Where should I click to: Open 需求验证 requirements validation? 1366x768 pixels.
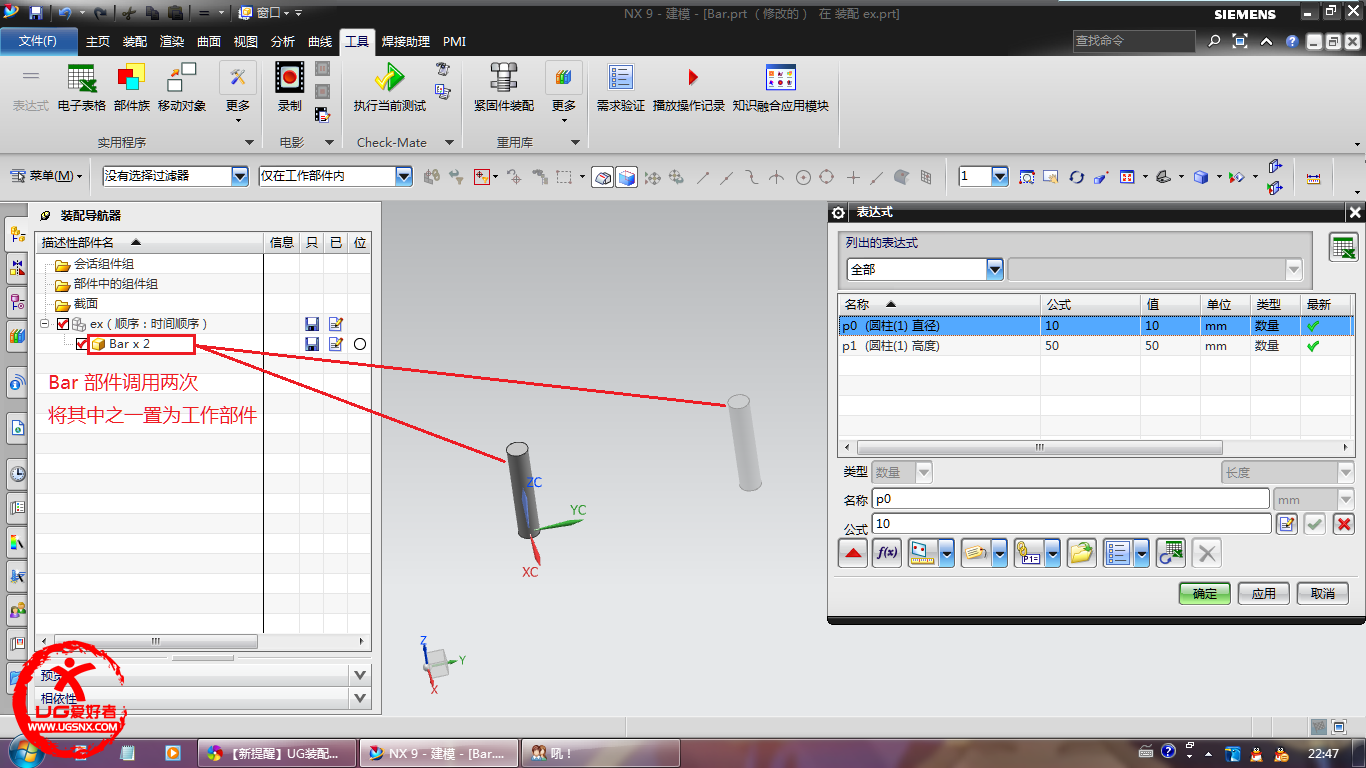click(620, 88)
